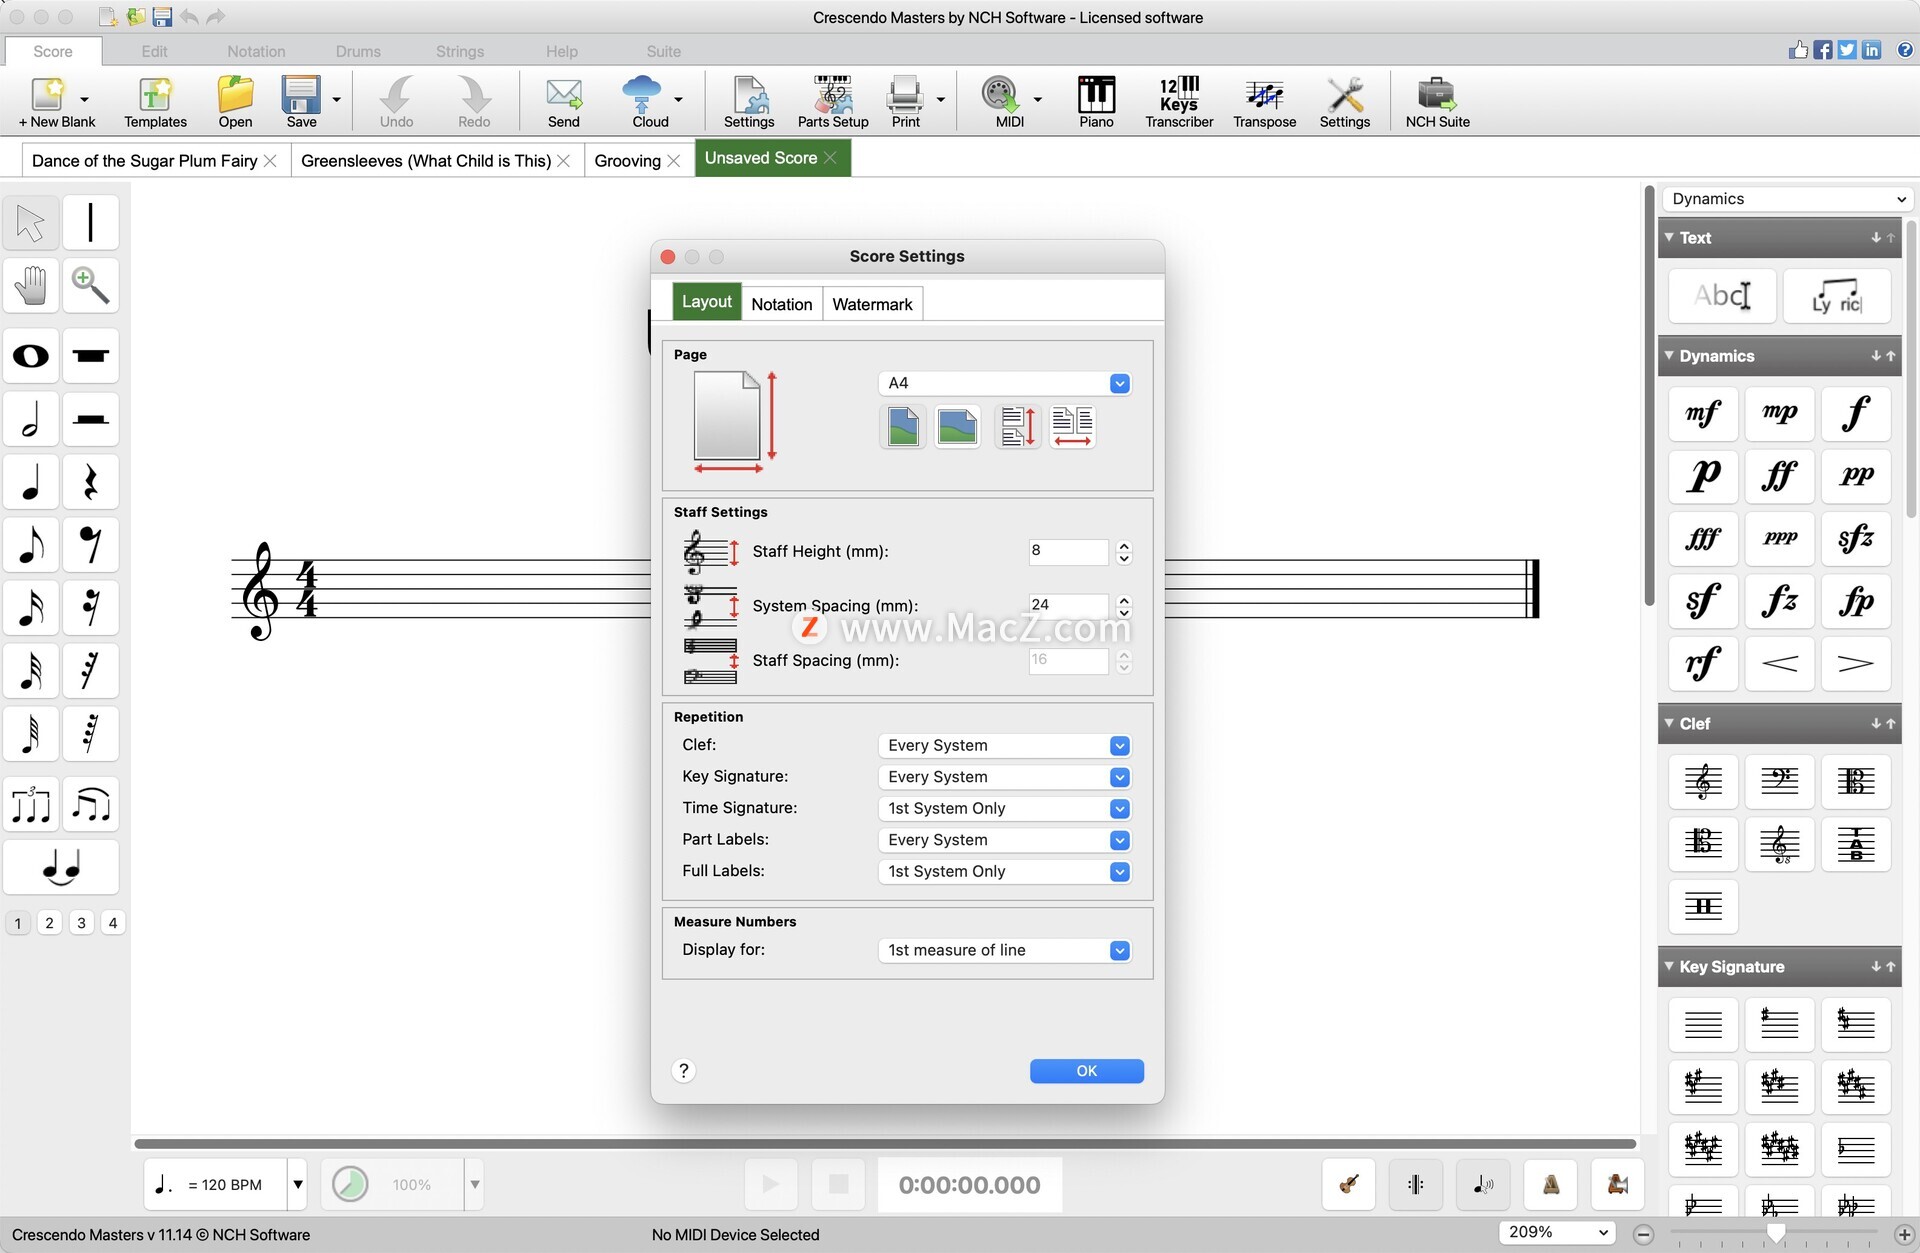Click the Save toolbar button
The width and height of the screenshot is (1920, 1253).
(x=301, y=102)
